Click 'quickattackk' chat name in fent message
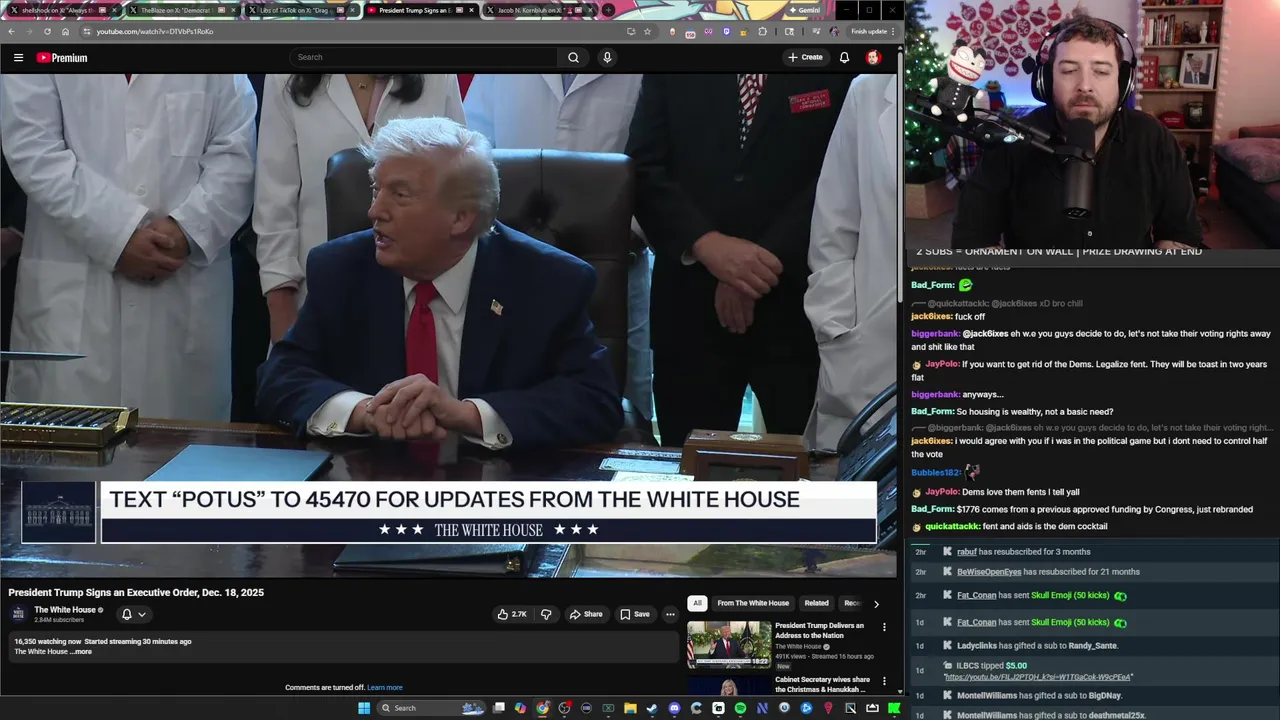Viewport: 1280px width, 720px height. tap(952, 527)
